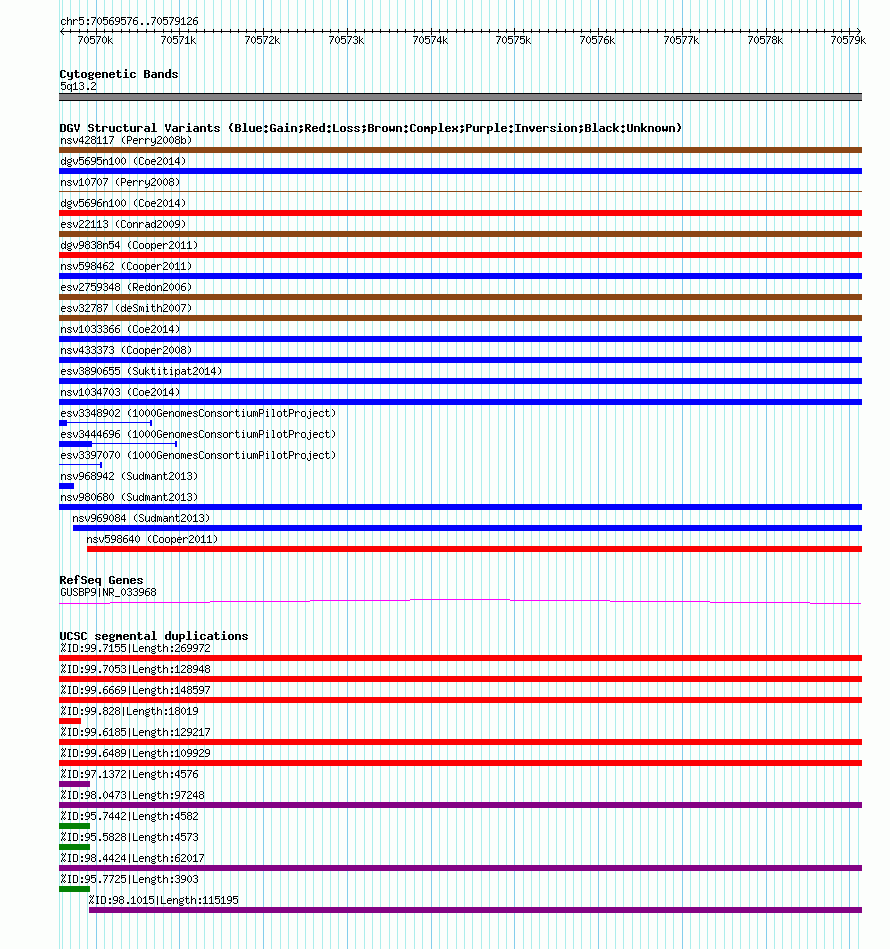Image resolution: width=890 pixels, height=949 pixels.
Task: Open duplication %ID:99.7155|Length:269972
Action: [x=135, y=648]
